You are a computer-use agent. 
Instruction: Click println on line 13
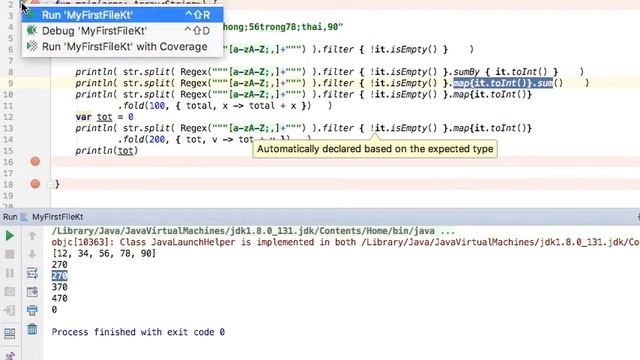pos(94,129)
